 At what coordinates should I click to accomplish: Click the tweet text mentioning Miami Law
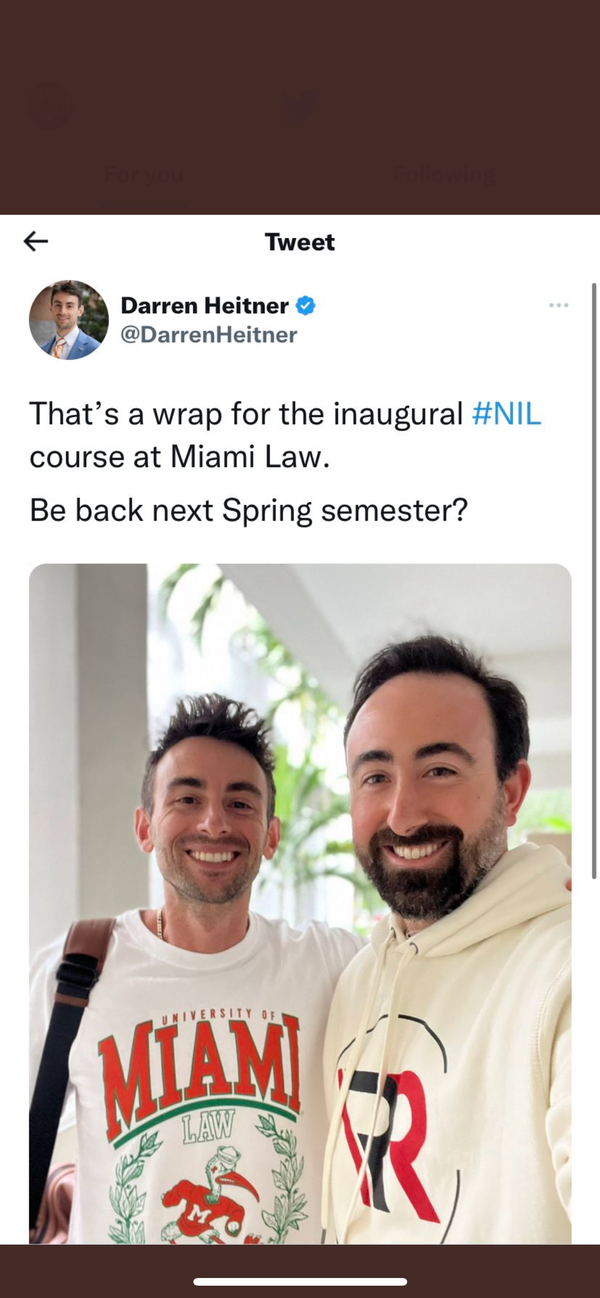[286, 435]
